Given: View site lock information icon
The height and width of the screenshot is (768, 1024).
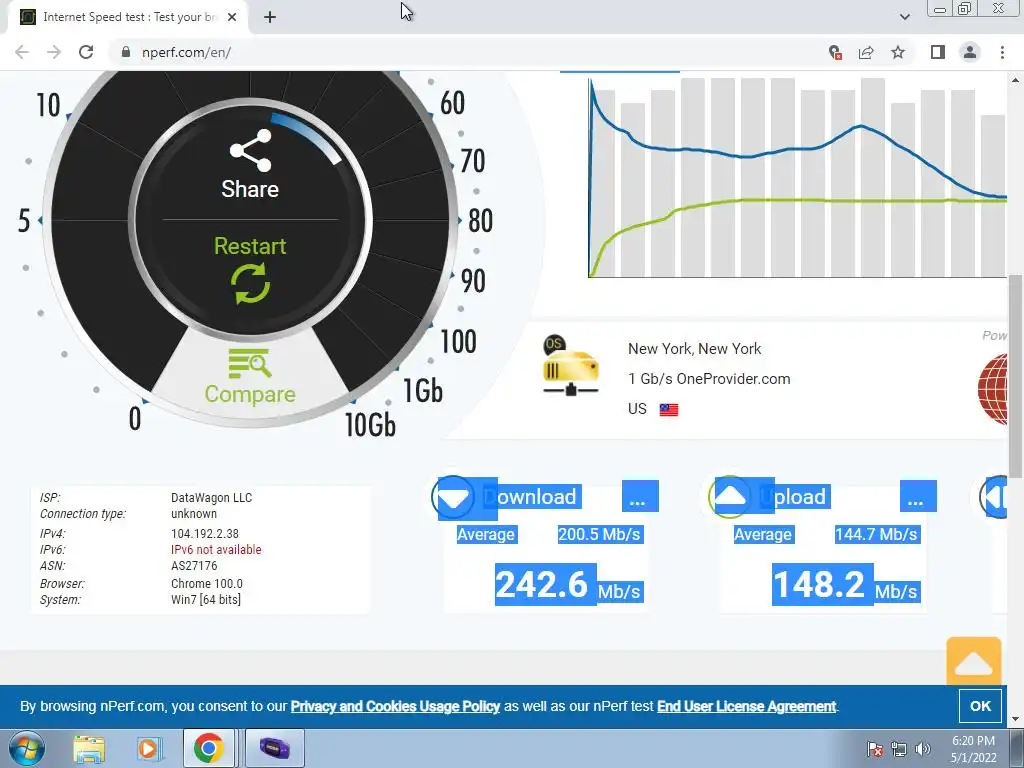Looking at the screenshot, I should click(125, 52).
